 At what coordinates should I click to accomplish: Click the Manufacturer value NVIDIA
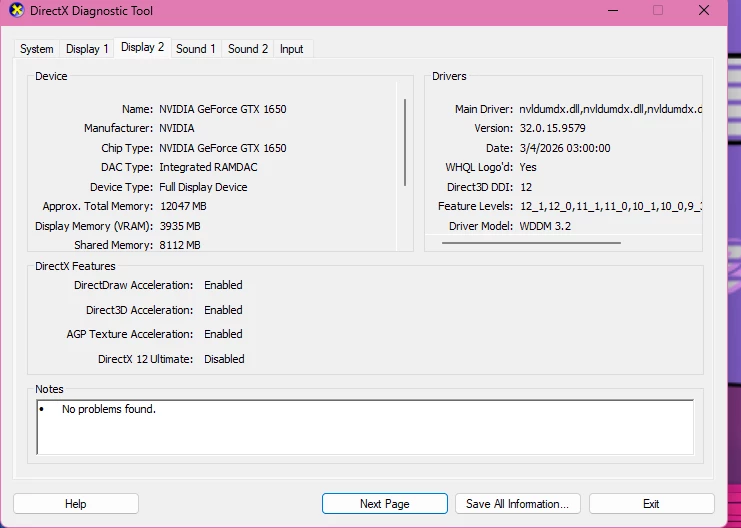(177, 128)
